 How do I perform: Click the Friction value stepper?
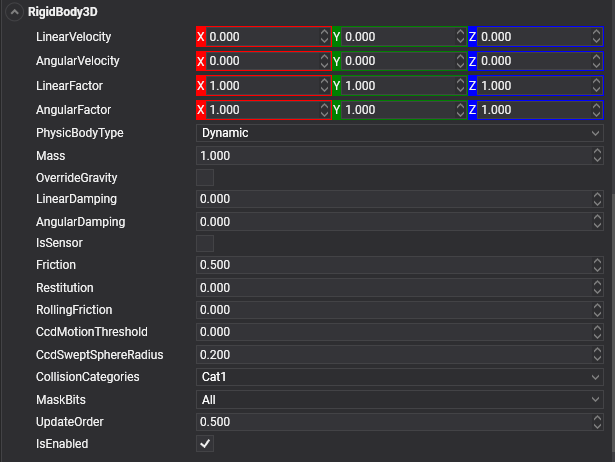coord(597,265)
